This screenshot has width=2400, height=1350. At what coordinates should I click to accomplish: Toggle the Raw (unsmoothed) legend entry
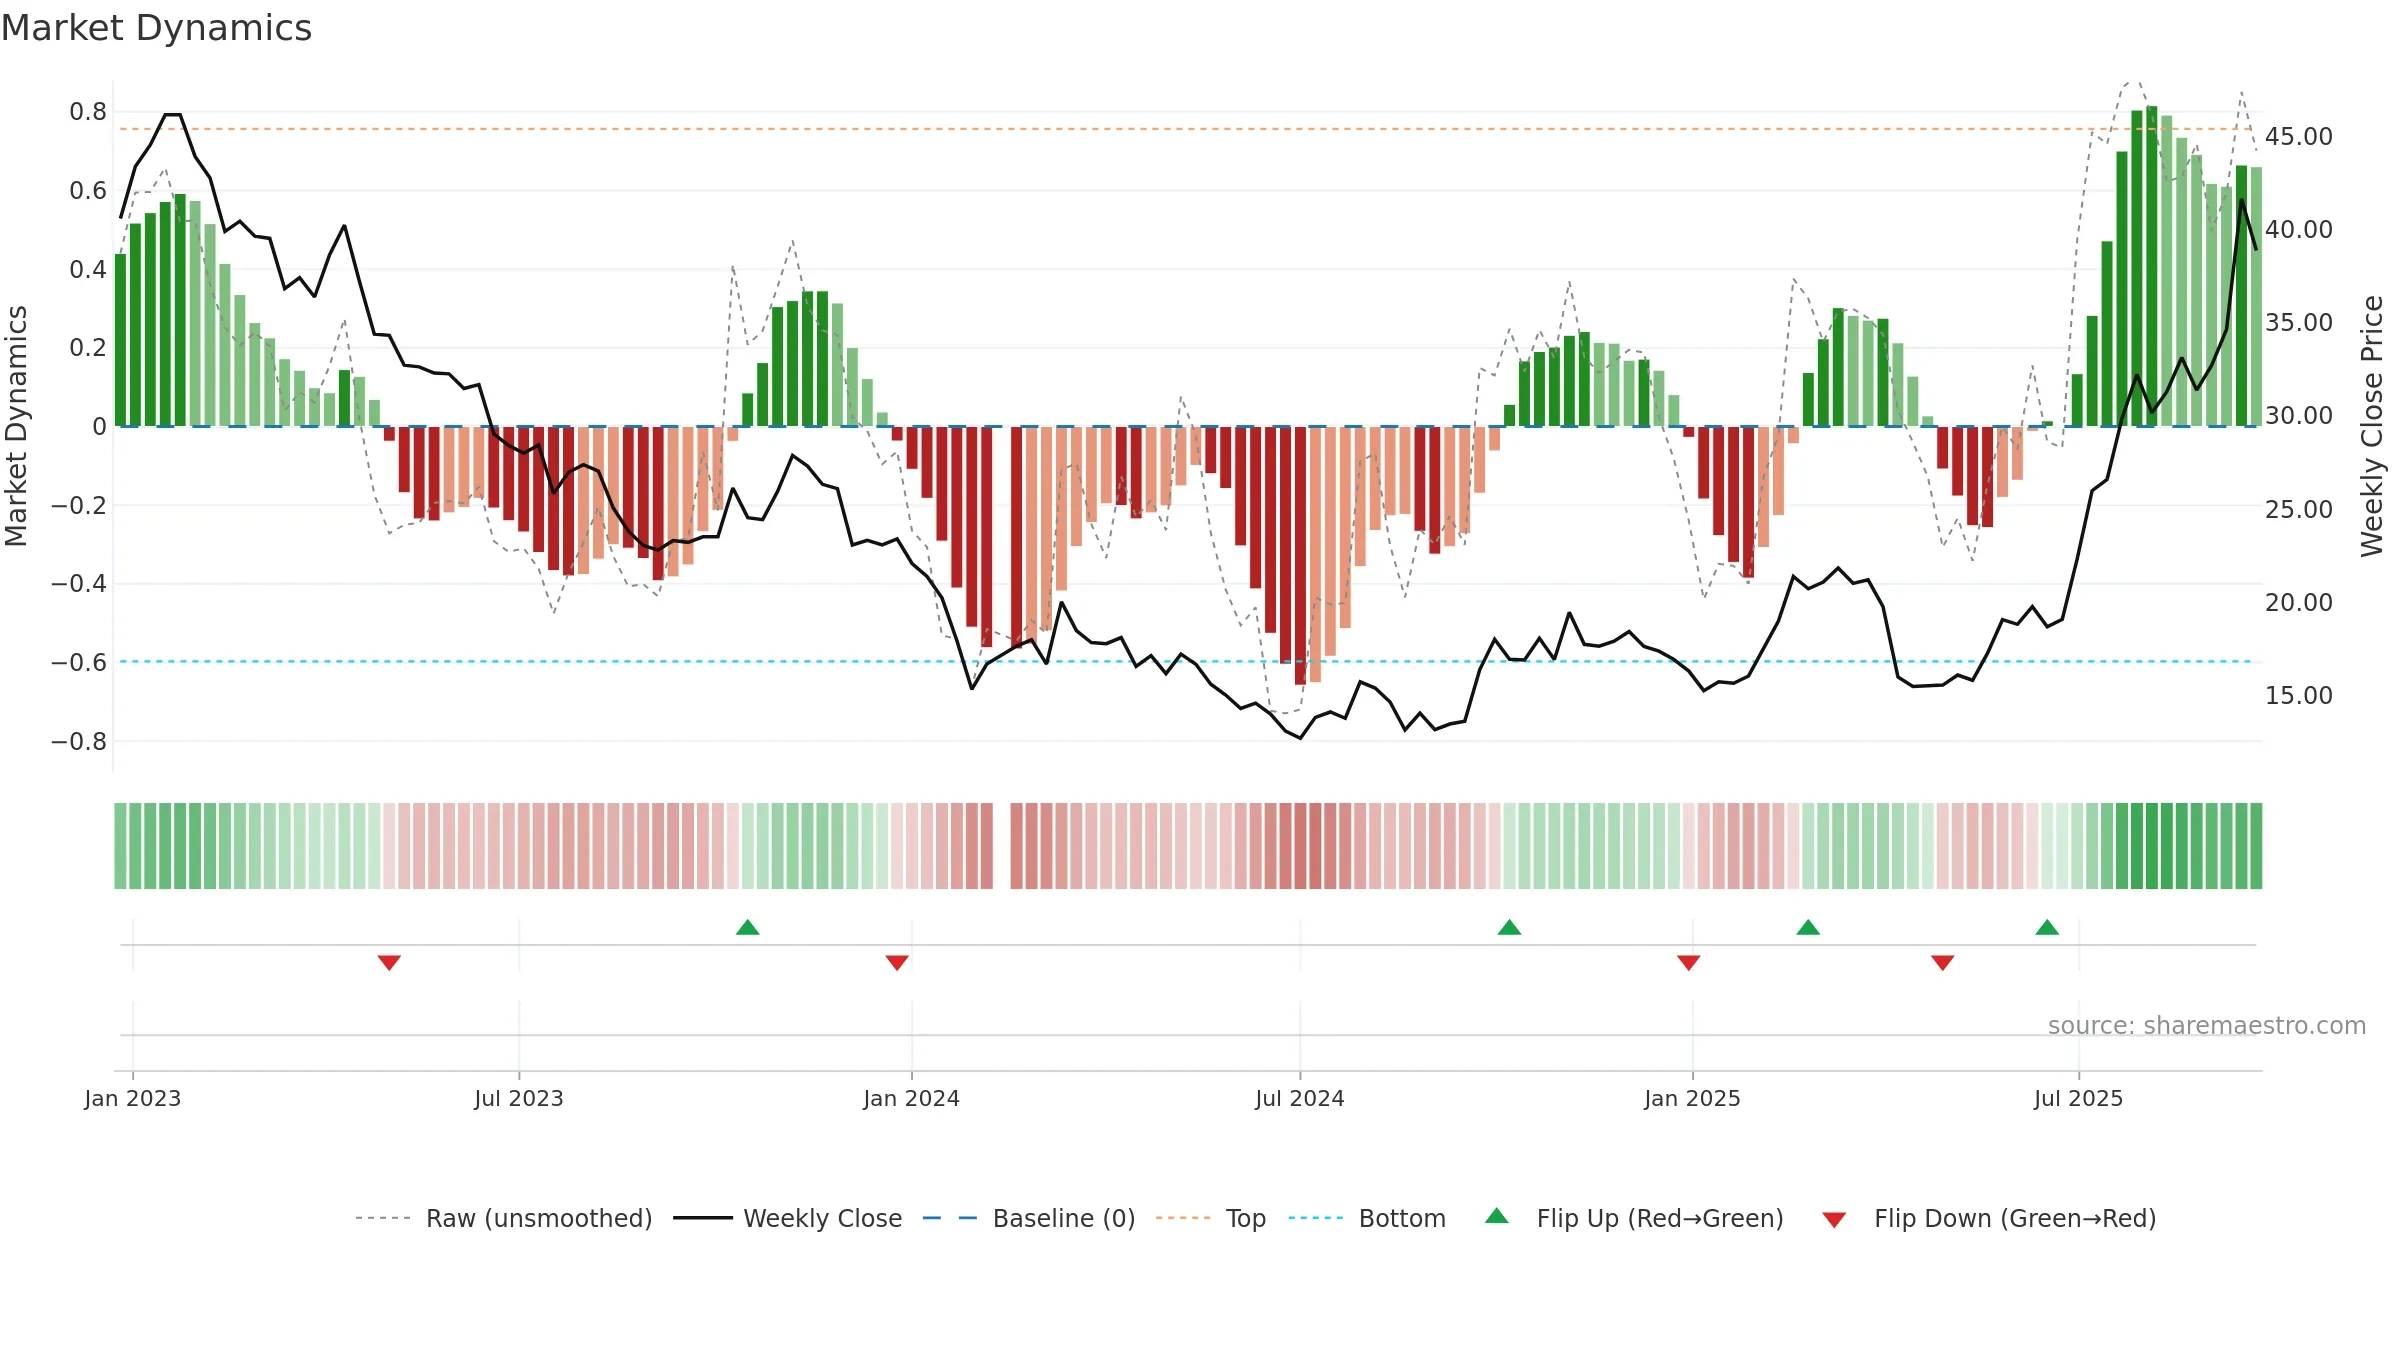coord(504,1218)
